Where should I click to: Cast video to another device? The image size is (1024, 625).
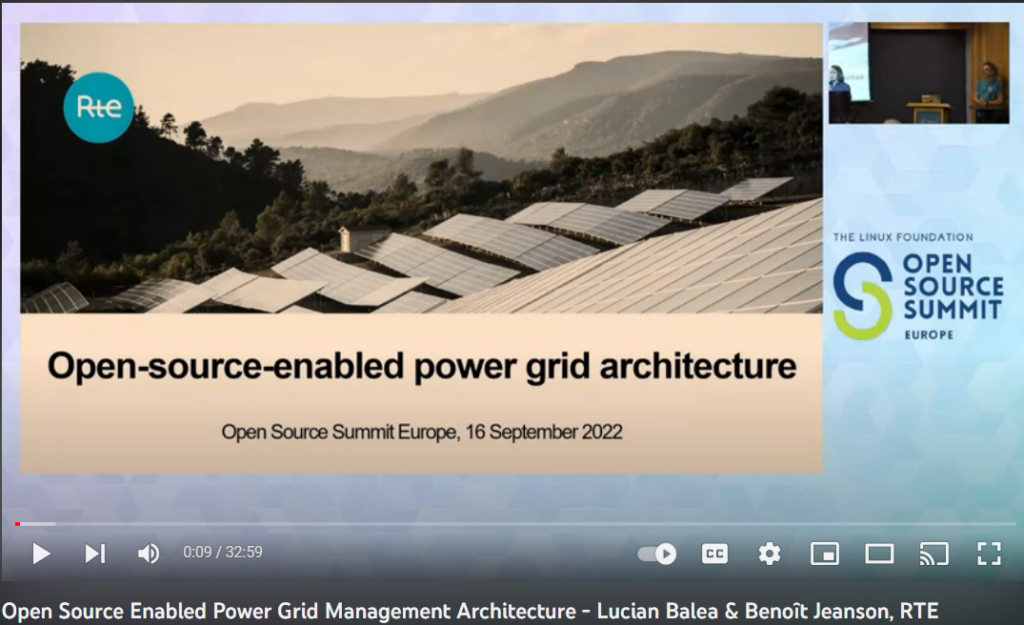click(x=936, y=553)
